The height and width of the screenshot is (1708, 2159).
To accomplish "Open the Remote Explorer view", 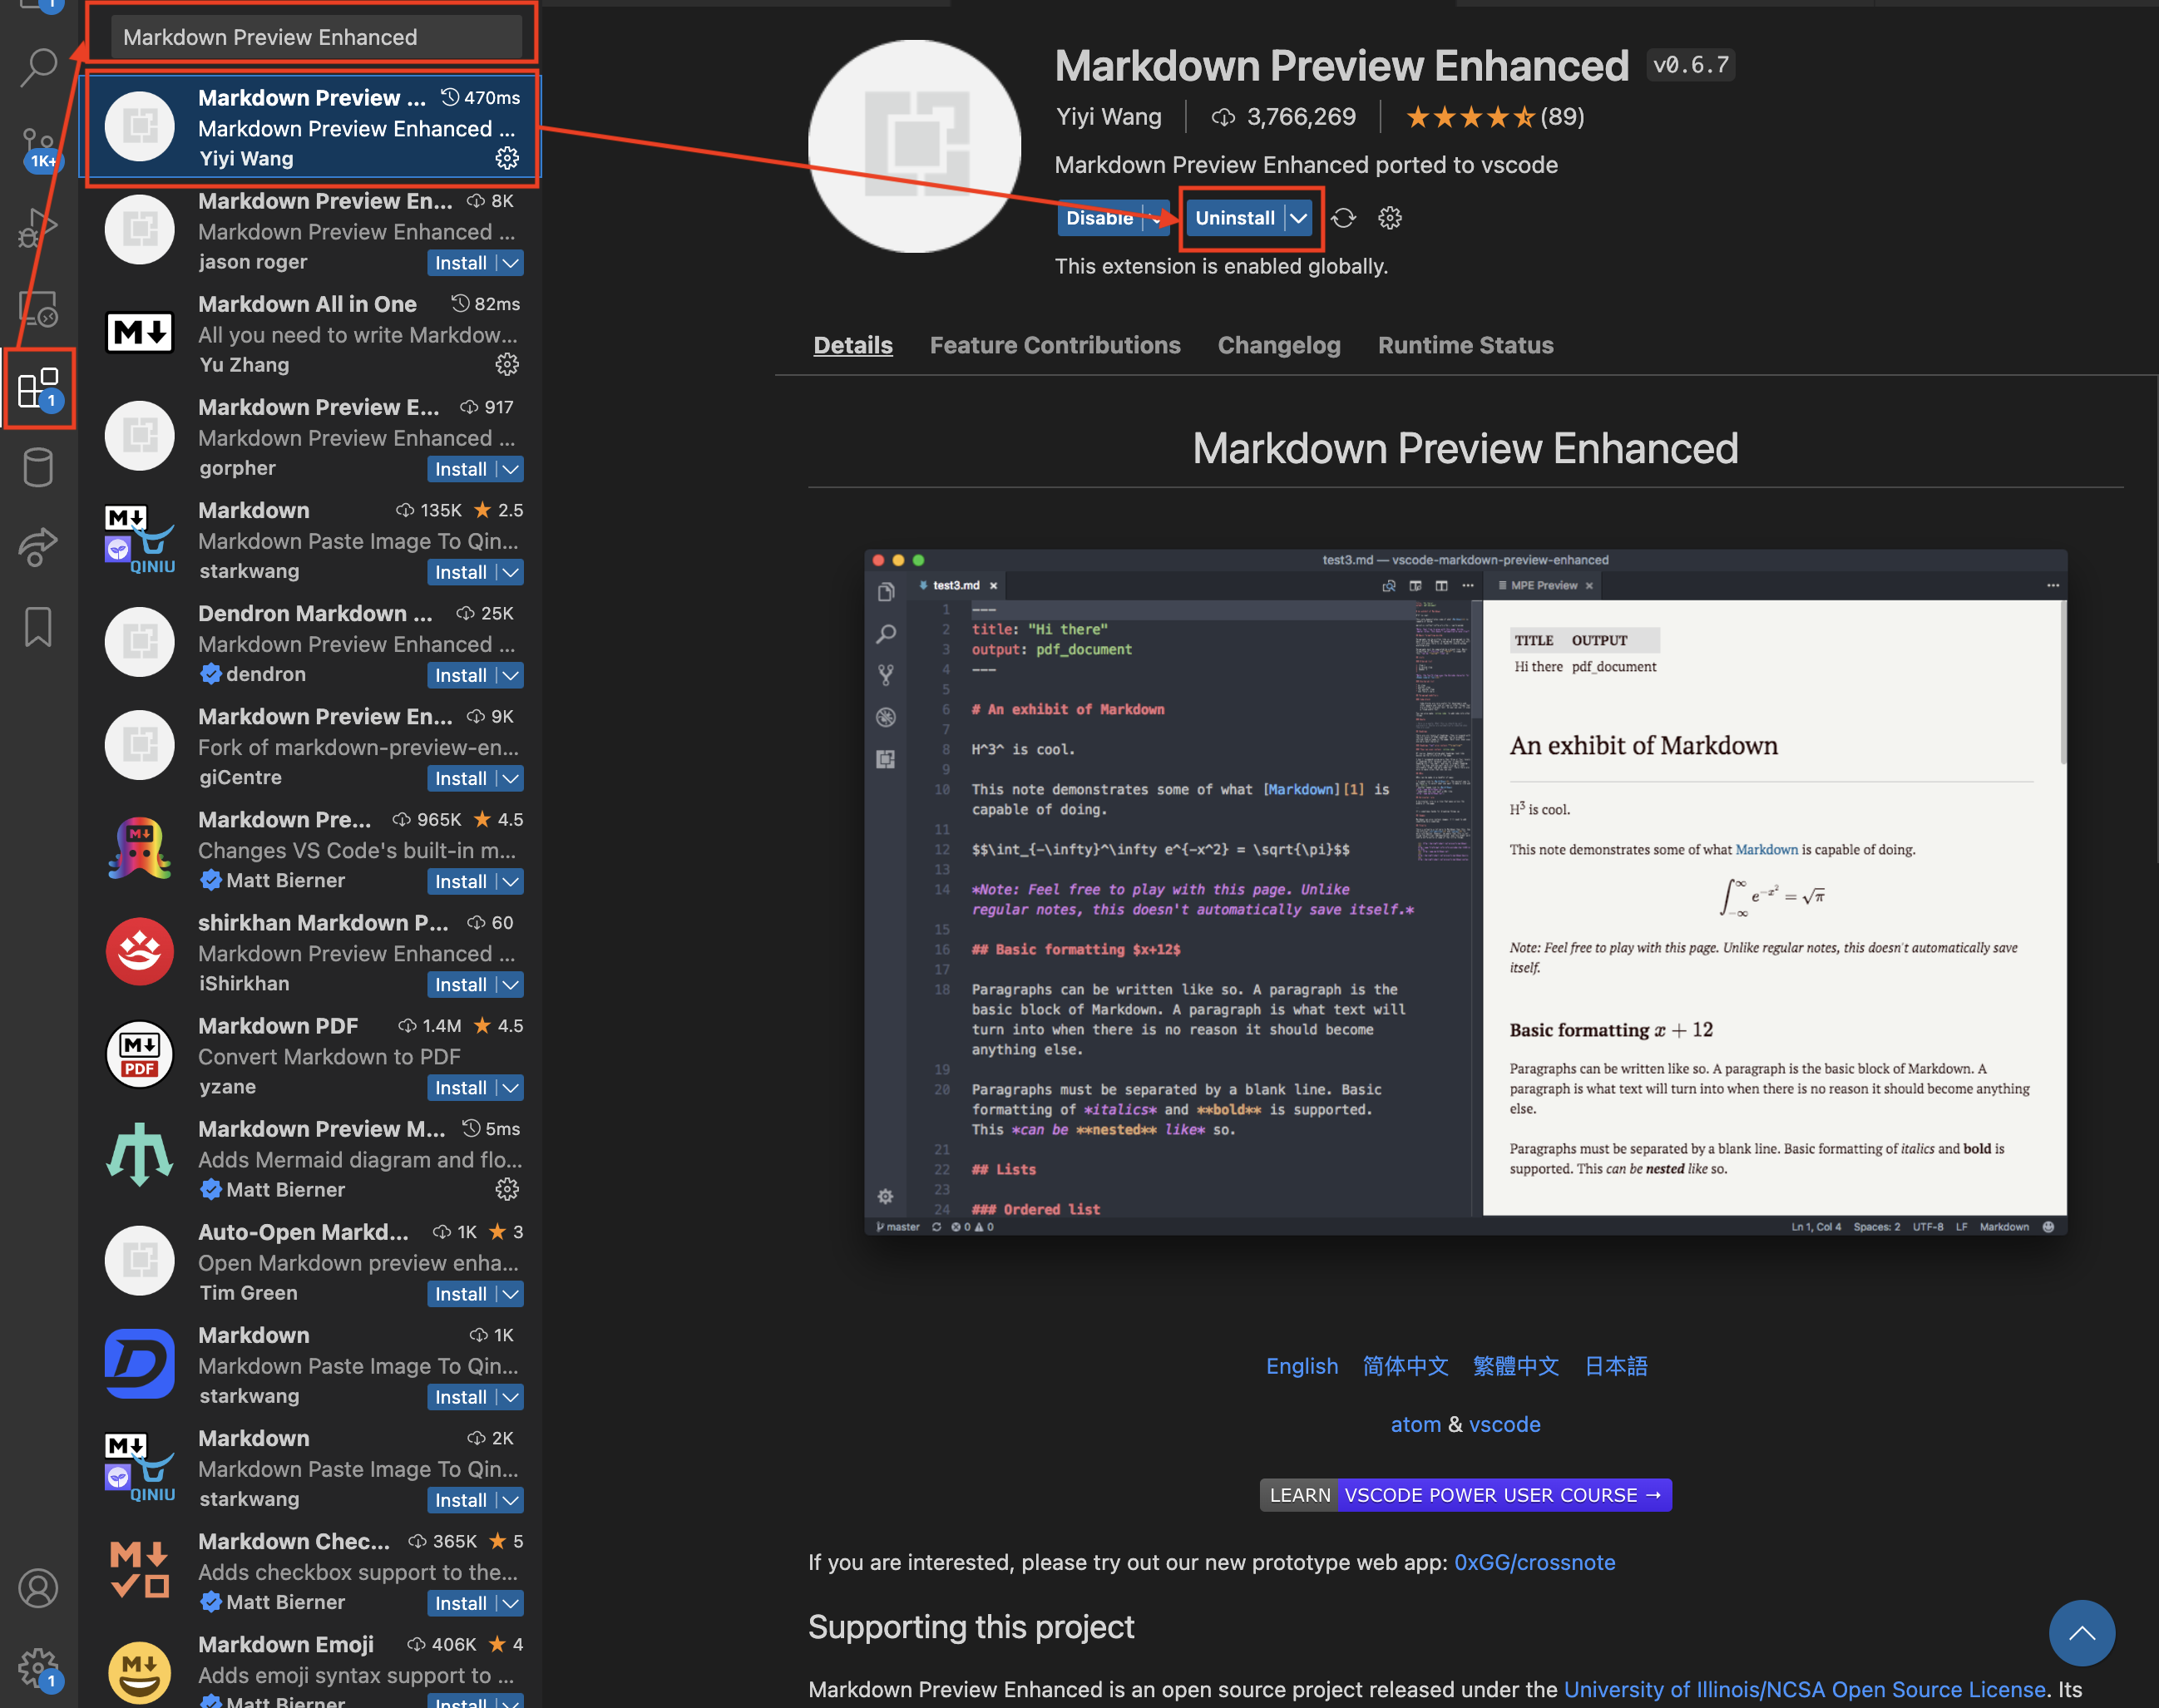I will click(x=39, y=308).
